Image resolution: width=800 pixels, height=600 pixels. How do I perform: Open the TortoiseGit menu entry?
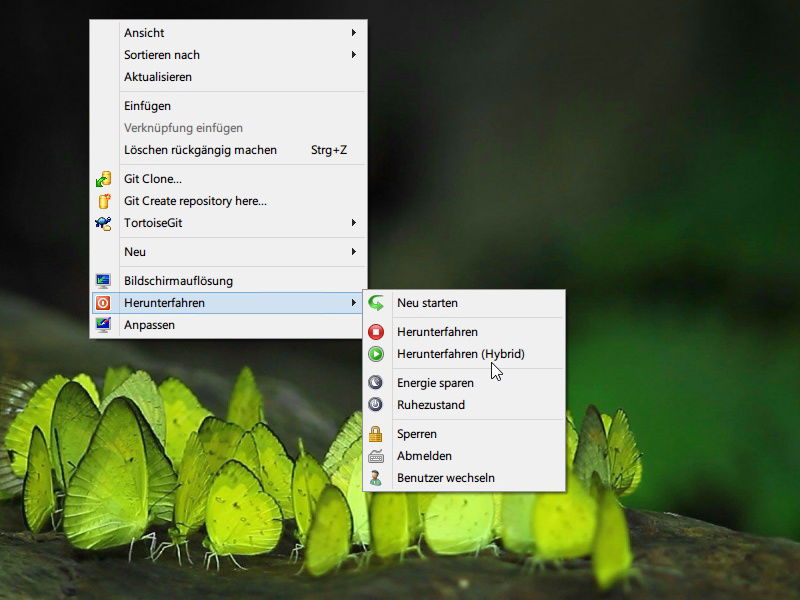[228, 223]
